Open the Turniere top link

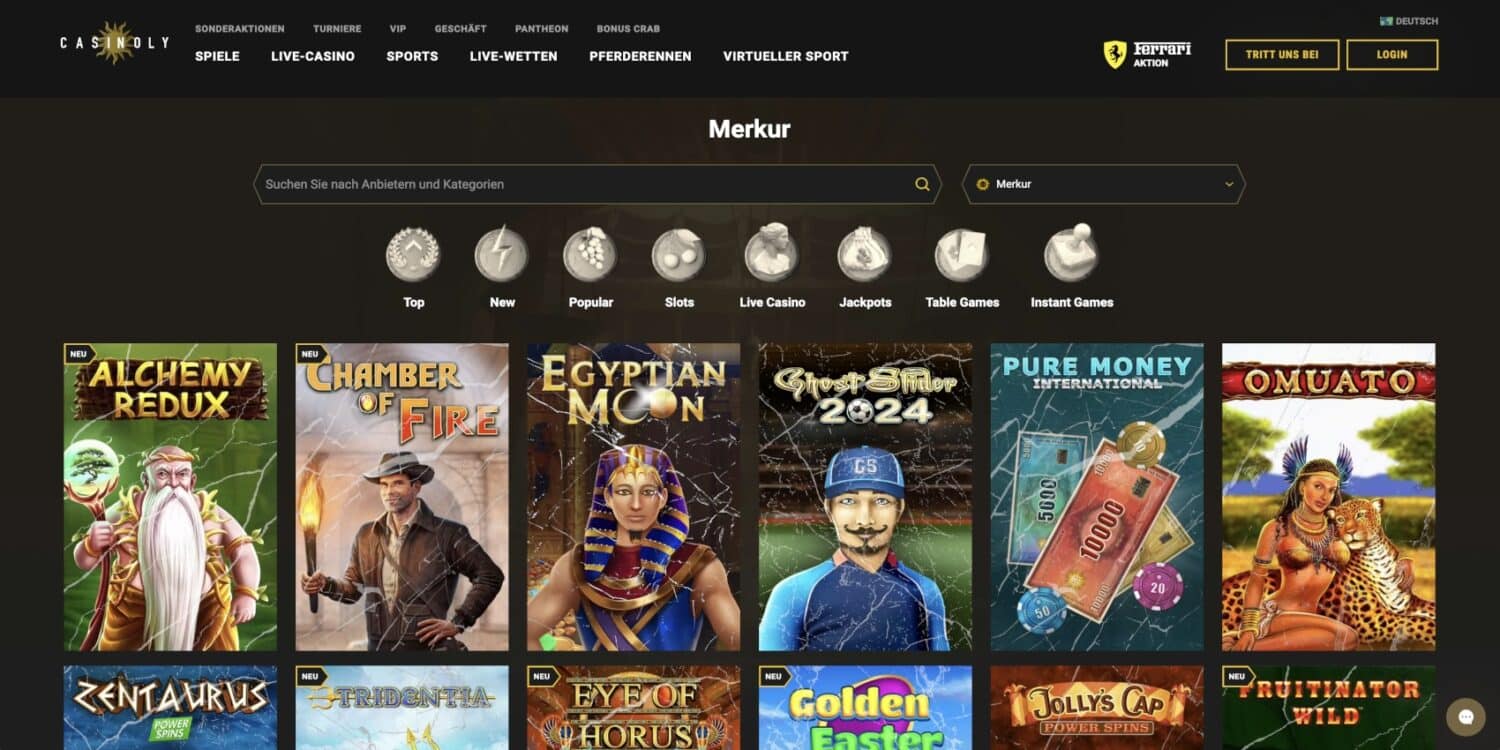point(337,29)
